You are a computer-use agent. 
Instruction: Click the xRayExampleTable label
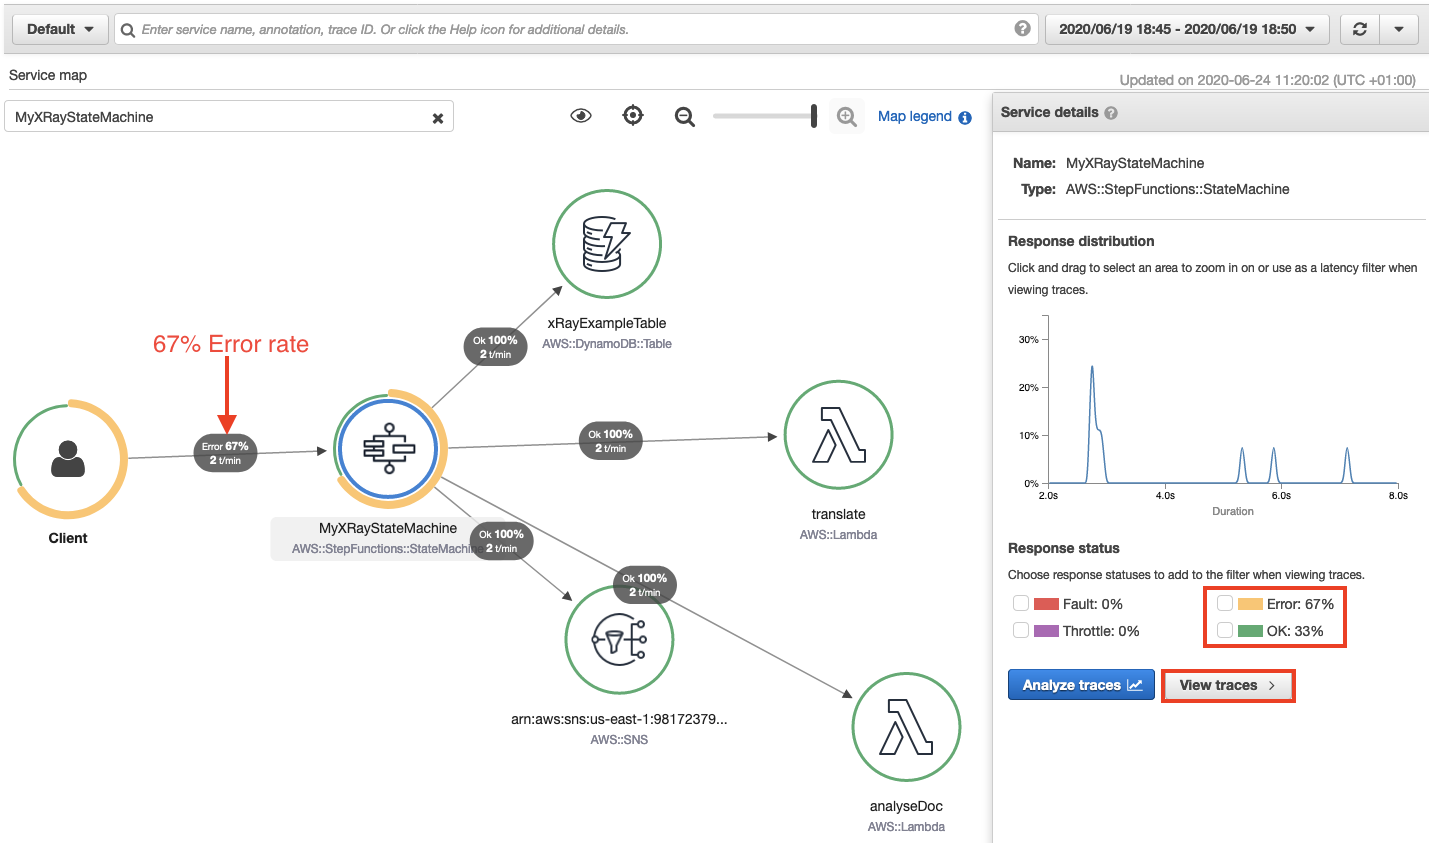point(607,323)
